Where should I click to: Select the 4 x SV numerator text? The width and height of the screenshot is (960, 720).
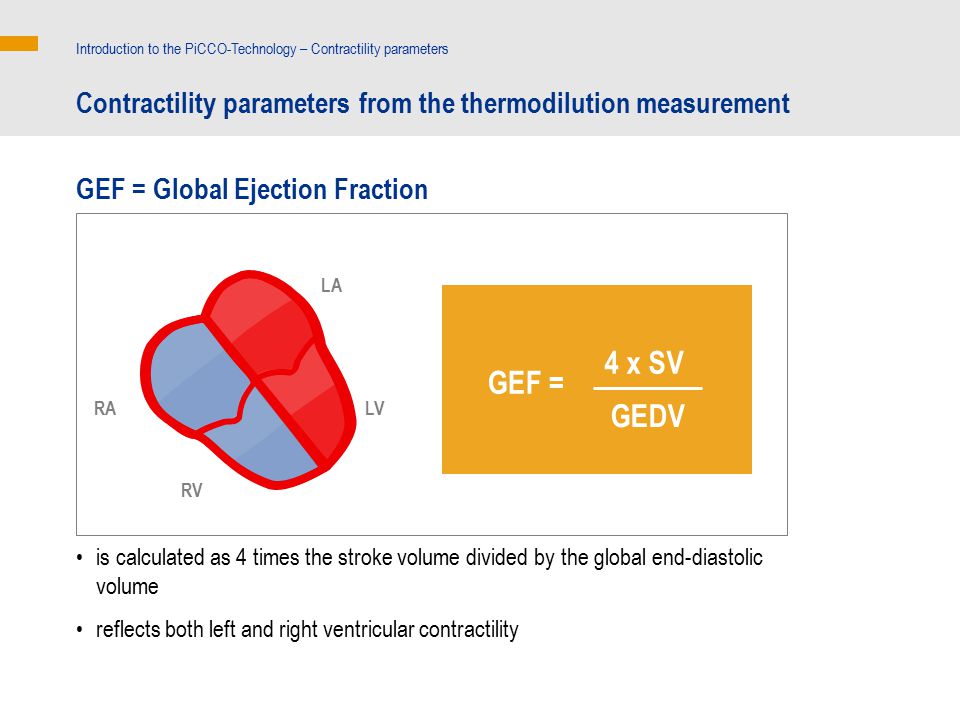(644, 363)
